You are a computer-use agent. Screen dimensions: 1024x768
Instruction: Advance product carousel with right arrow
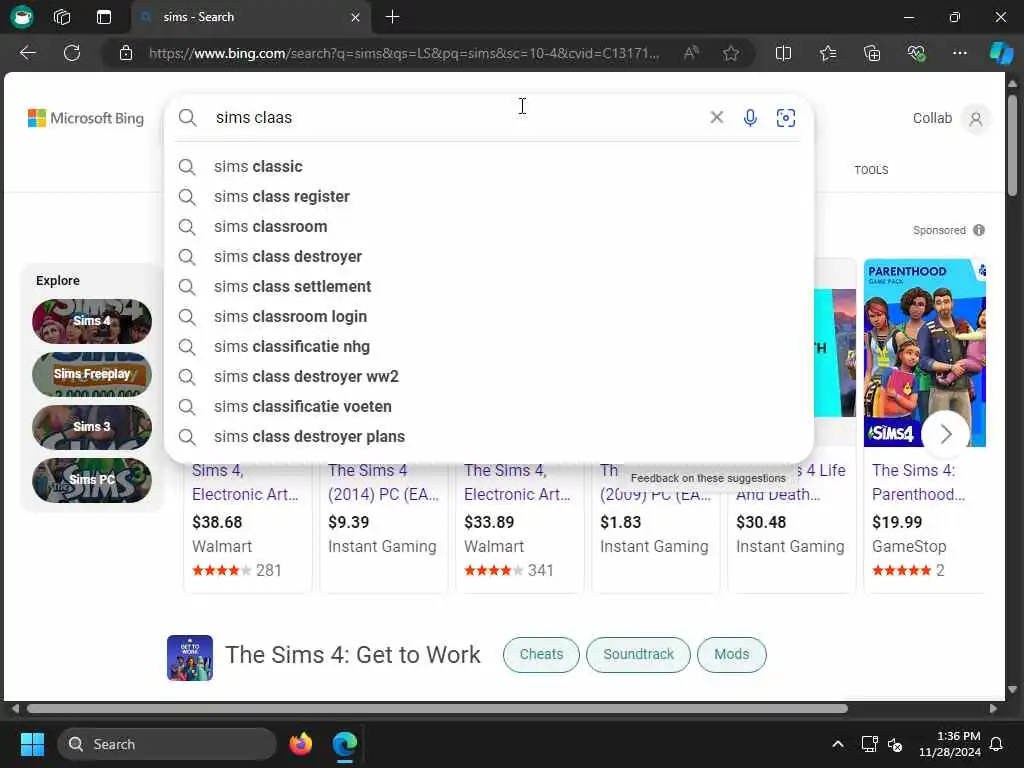pos(946,434)
